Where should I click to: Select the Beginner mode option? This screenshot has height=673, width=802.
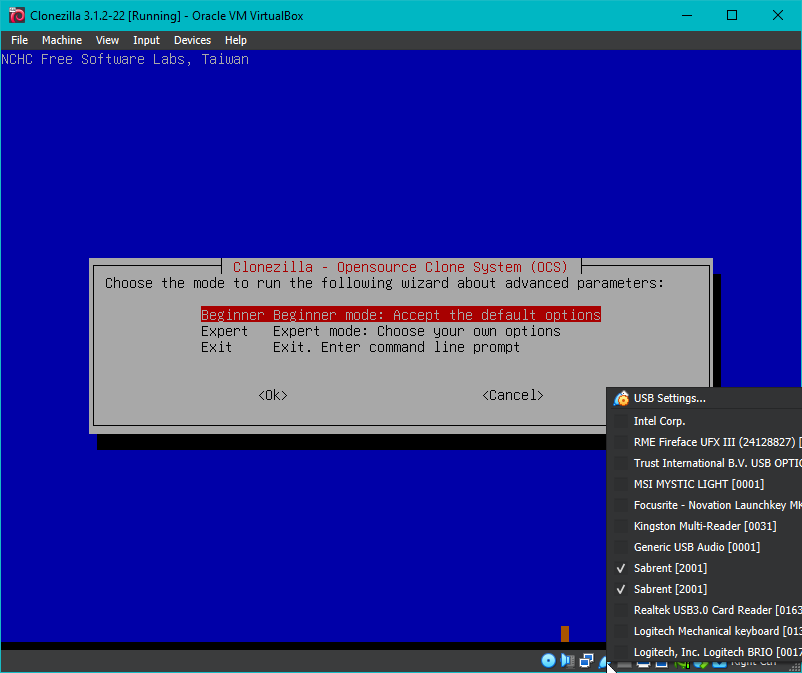click(x=400, y=315)
